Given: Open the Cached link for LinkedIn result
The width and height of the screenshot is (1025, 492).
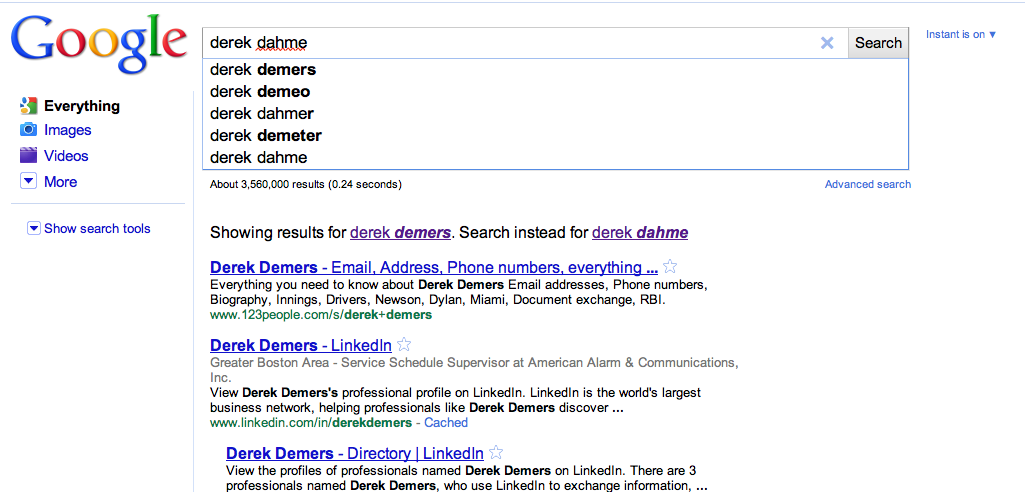Looking at the screenshot, I should tap(446, 423).
